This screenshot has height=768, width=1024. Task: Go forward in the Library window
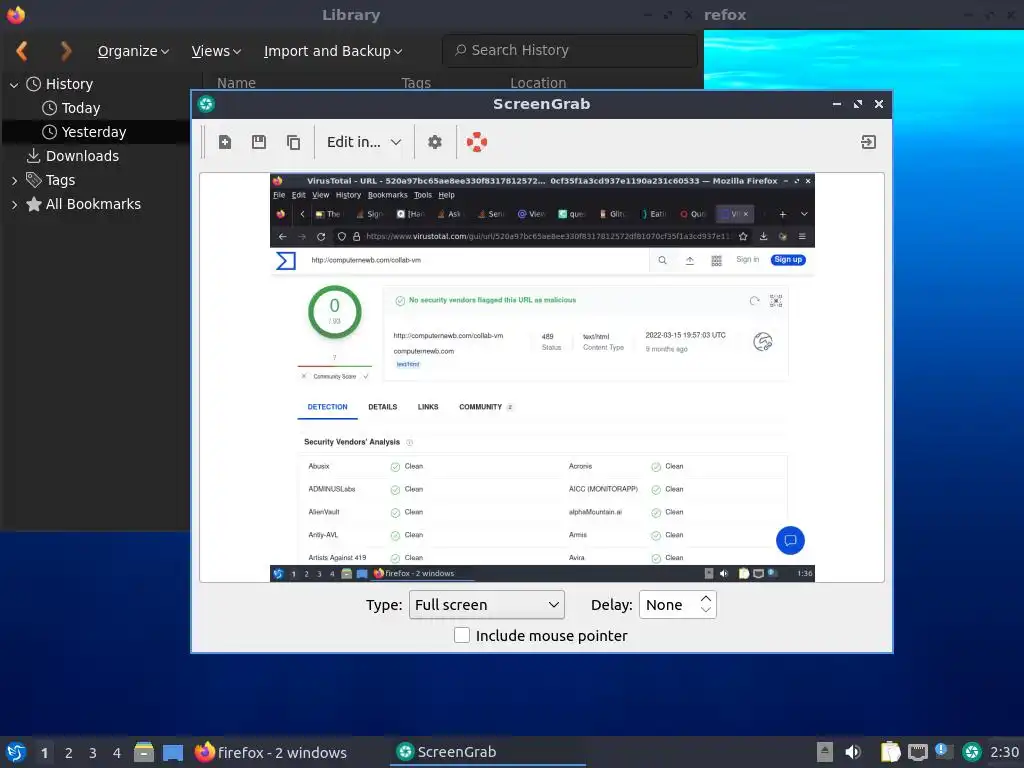[66, 50]
